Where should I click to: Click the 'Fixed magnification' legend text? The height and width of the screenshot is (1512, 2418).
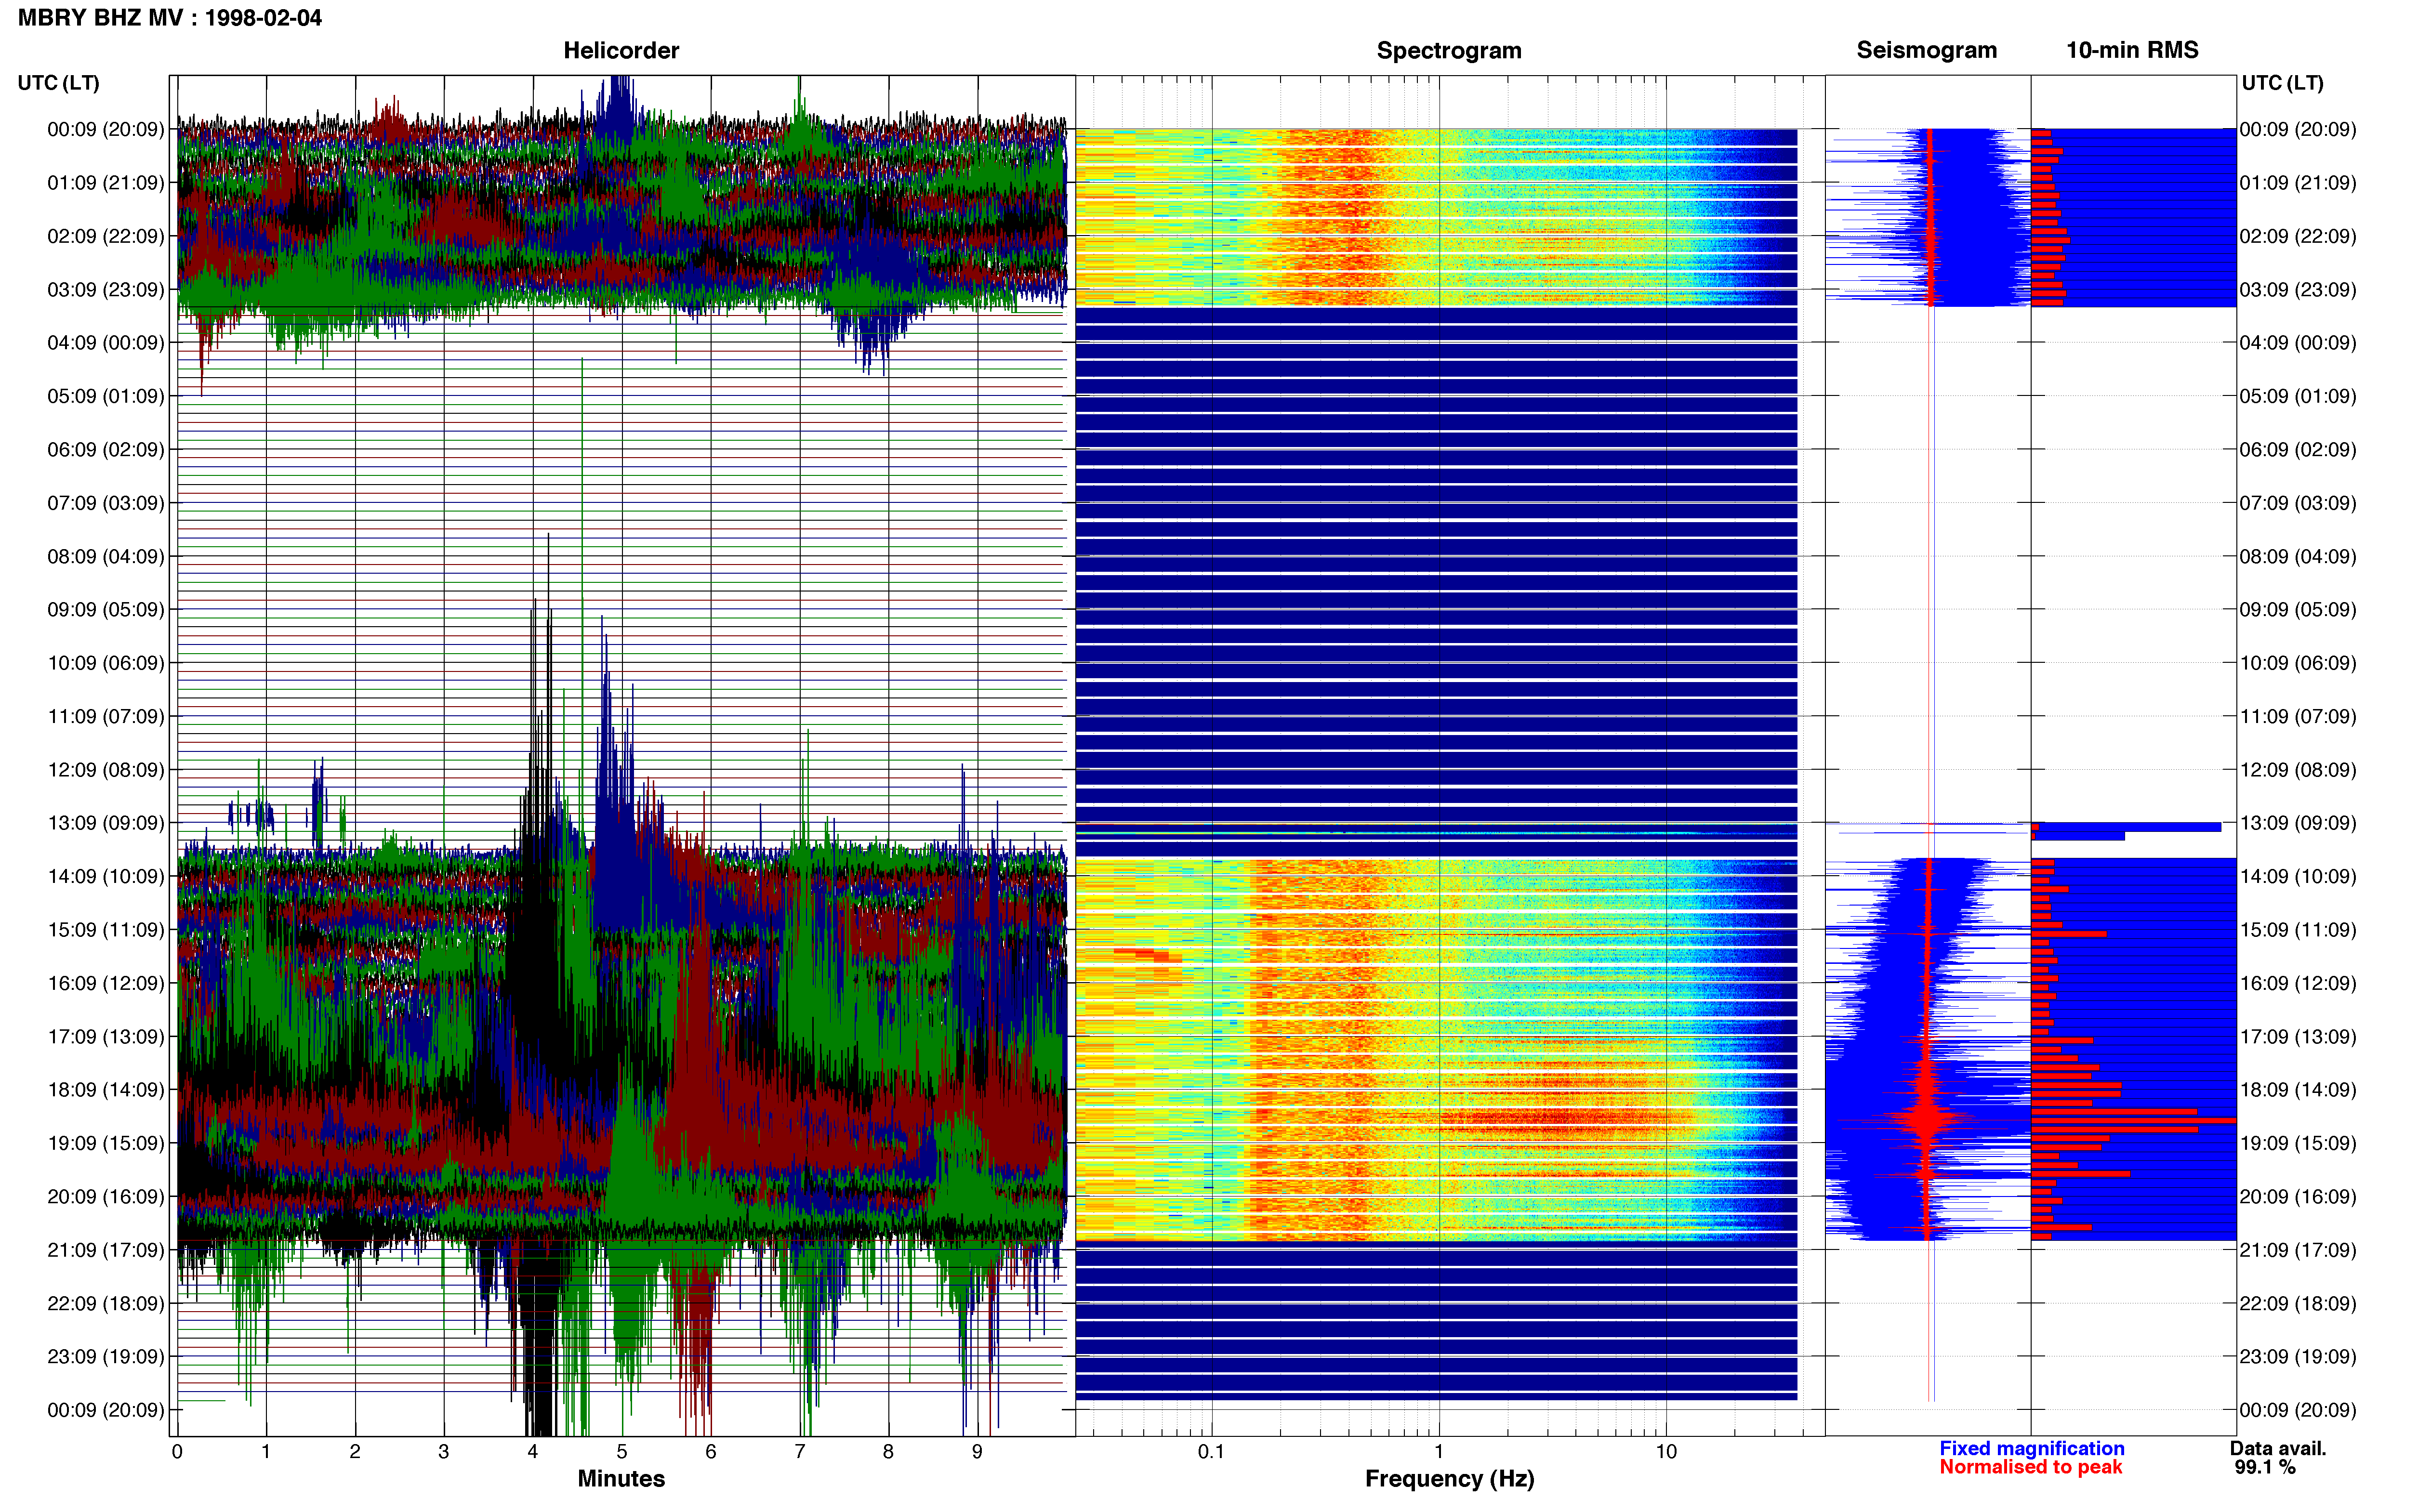coord(2031,1449)
